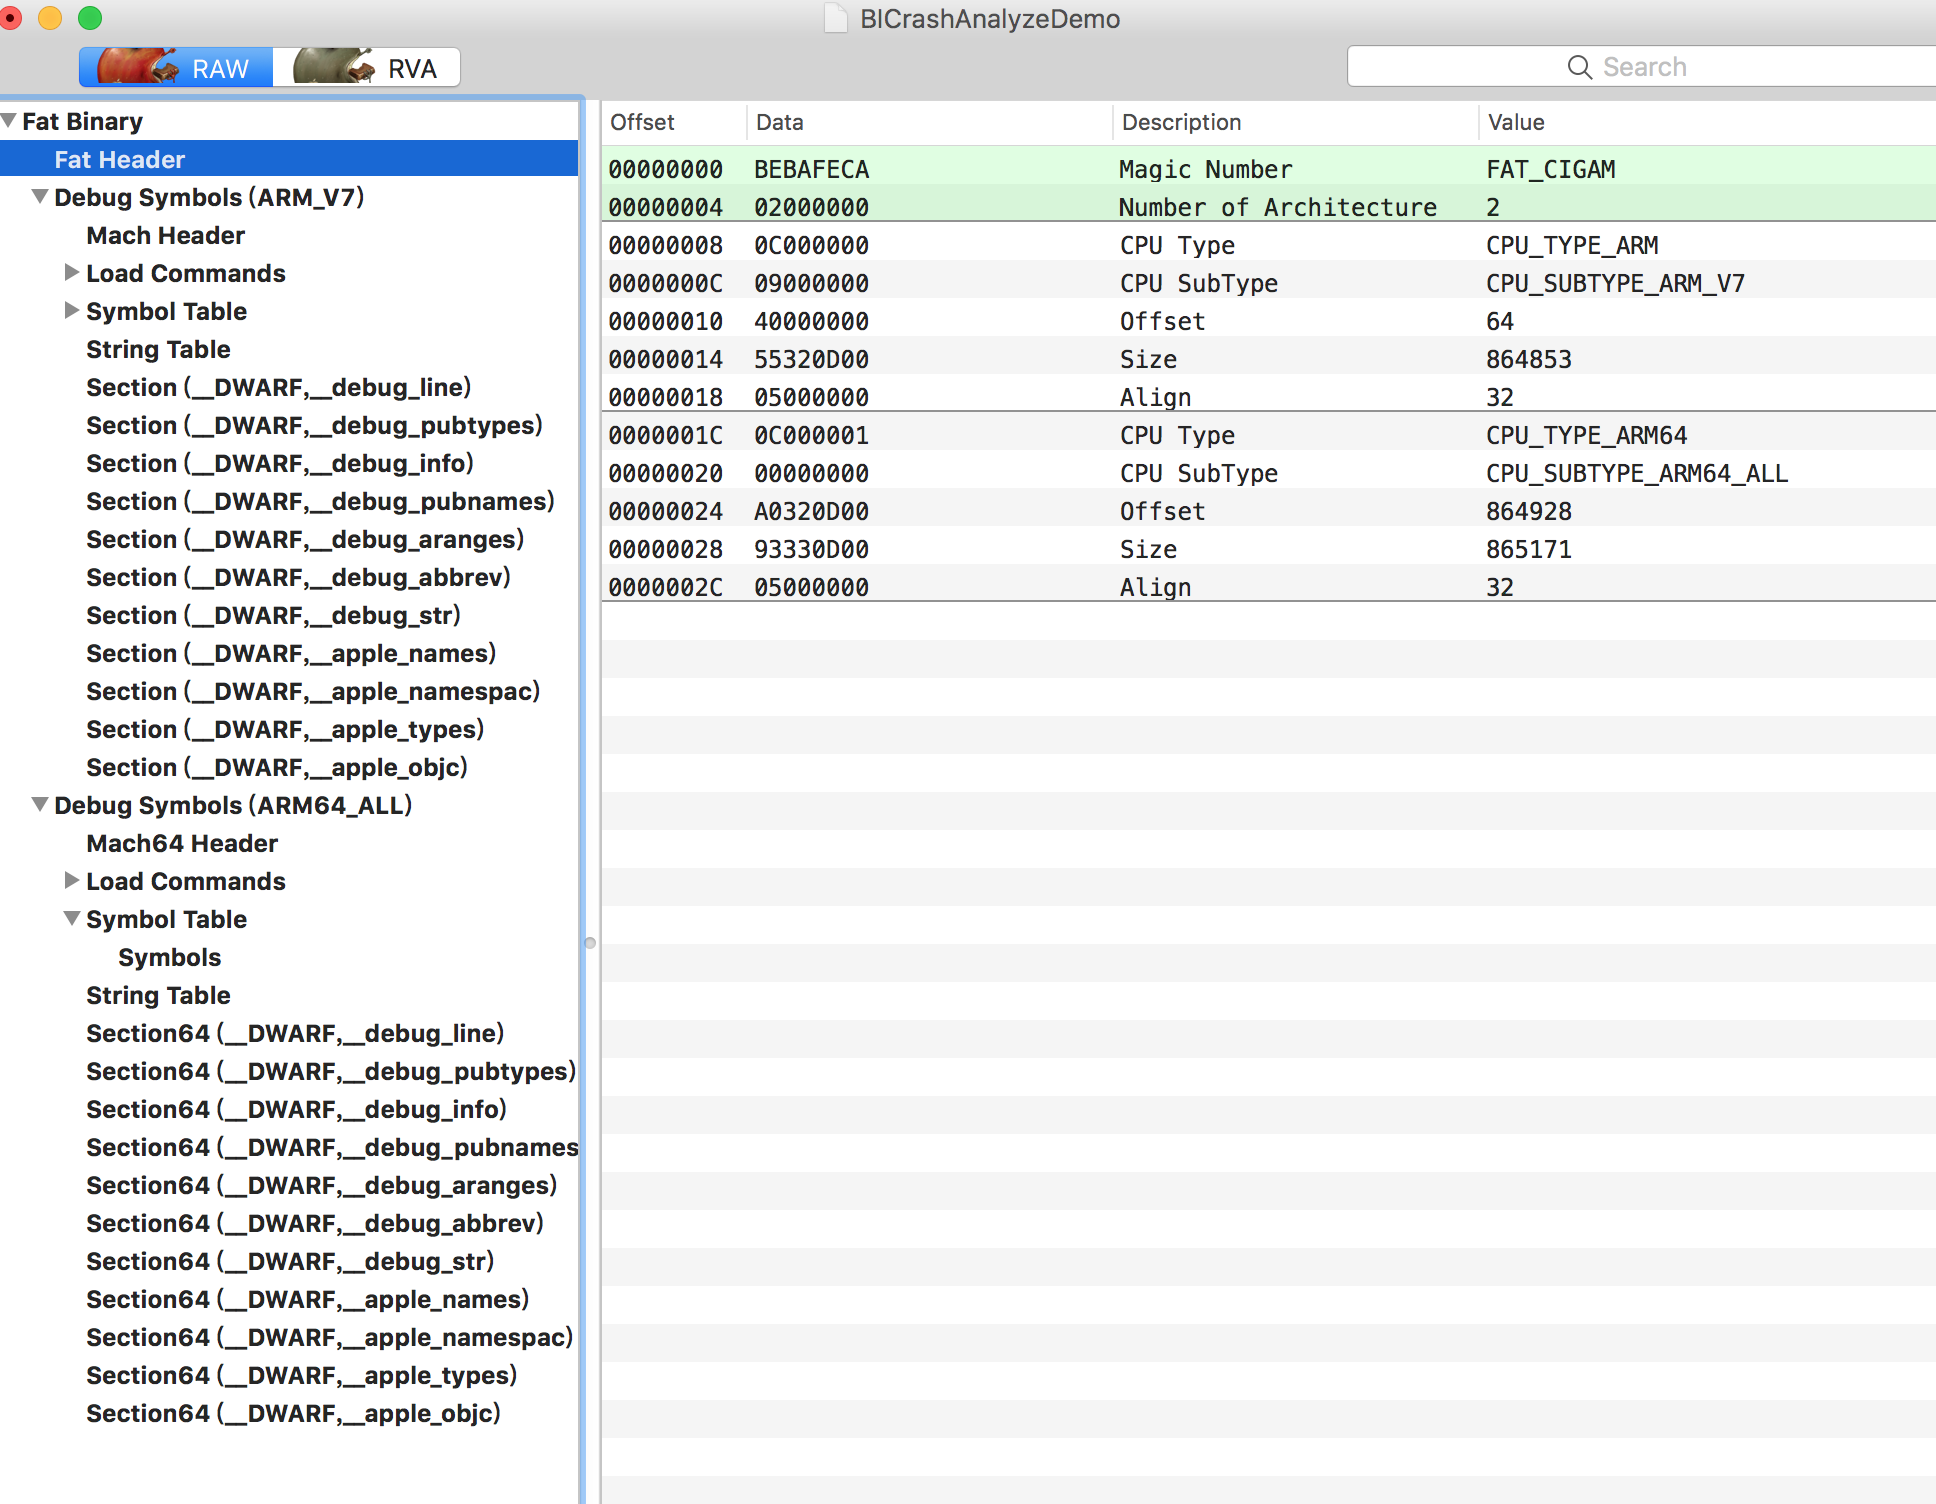Select Section64 (__DWARF,__apple_types)
The image size is (1936, 1504).
click(302, 1375)
